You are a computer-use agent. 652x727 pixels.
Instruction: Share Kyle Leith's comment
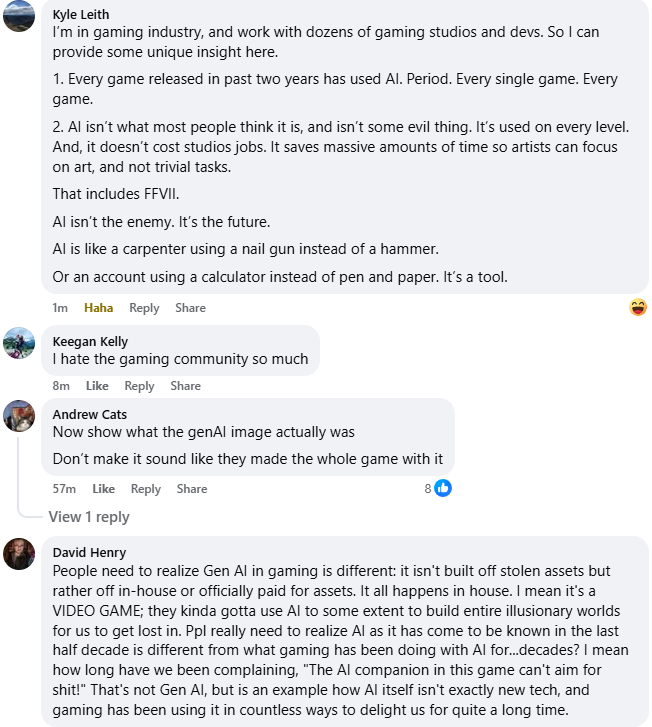191,308
